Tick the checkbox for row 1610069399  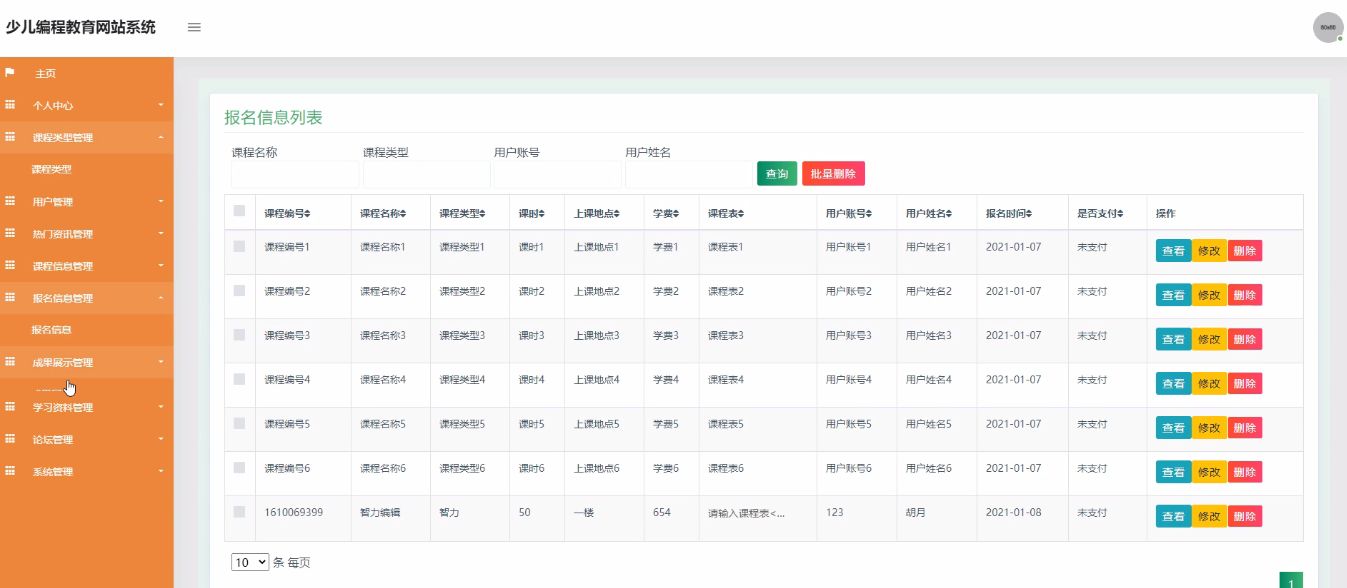[239, 512]
